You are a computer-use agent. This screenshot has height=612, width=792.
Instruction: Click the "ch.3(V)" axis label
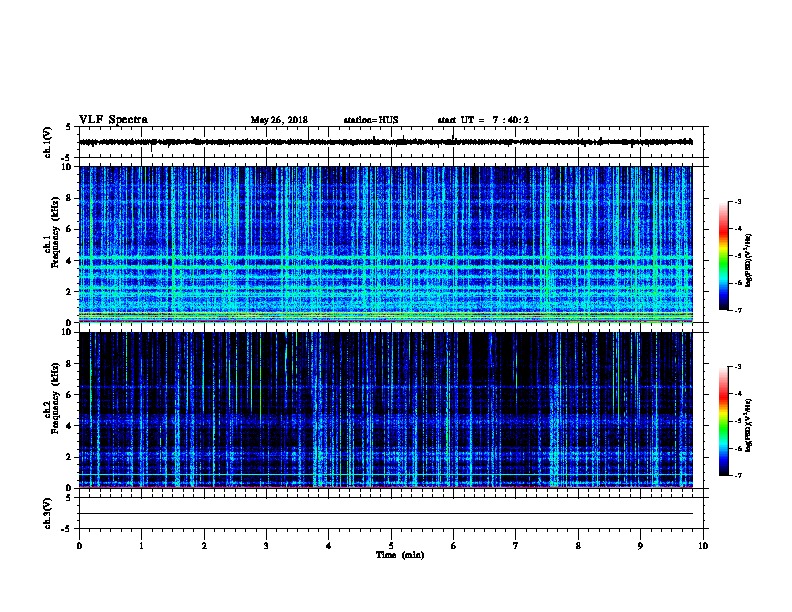pyautogui.click(x=47, y=513)
